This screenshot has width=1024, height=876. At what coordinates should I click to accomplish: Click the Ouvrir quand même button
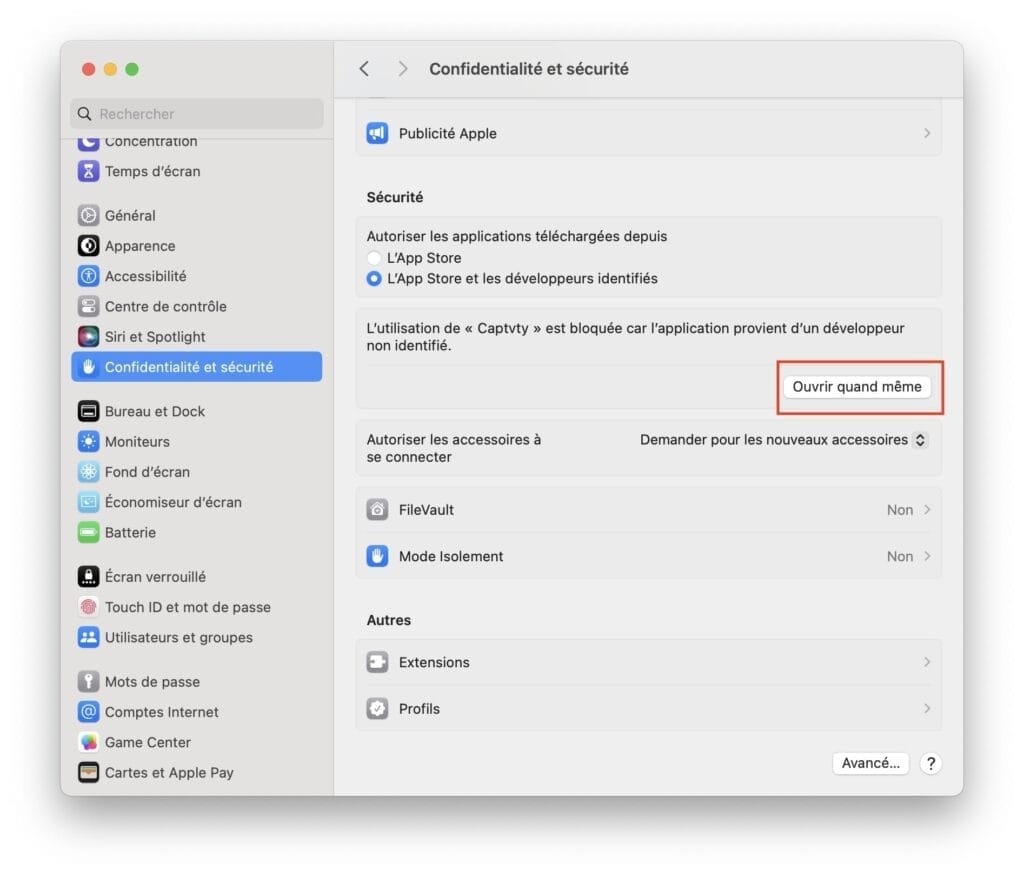[858, 386]
